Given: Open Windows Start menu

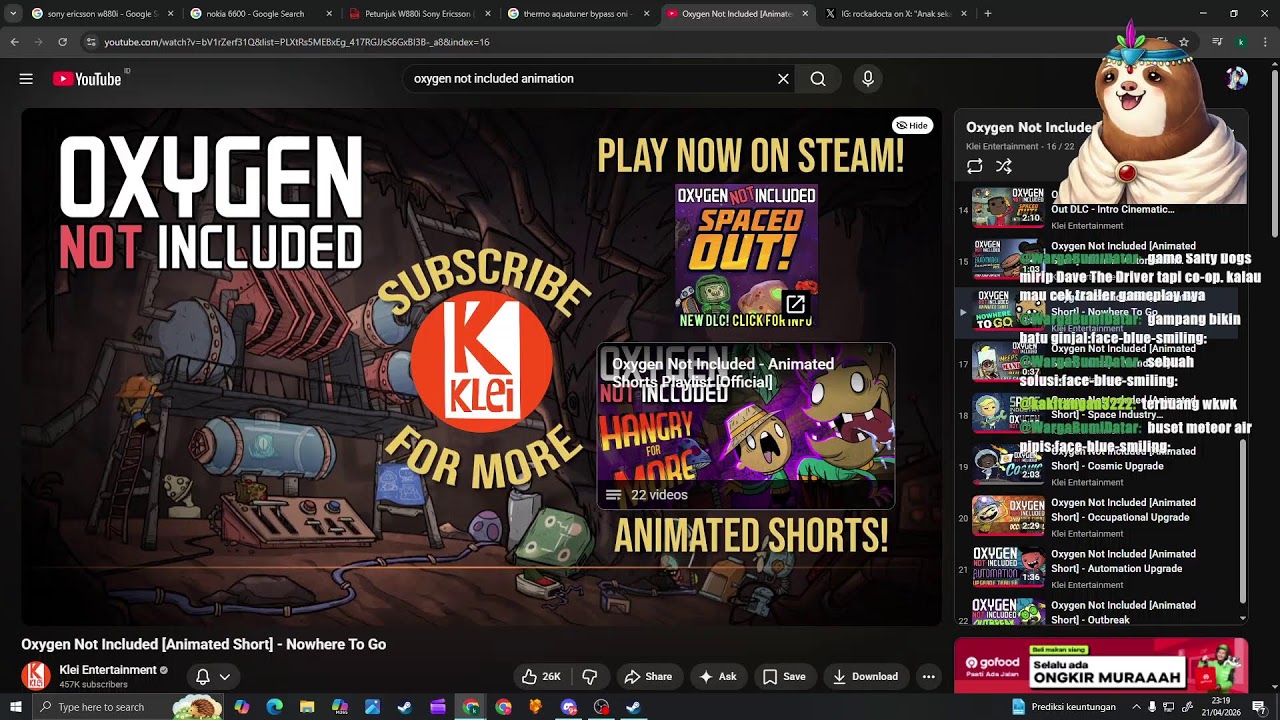Looking at the screenshot, I should pos(15,707).
